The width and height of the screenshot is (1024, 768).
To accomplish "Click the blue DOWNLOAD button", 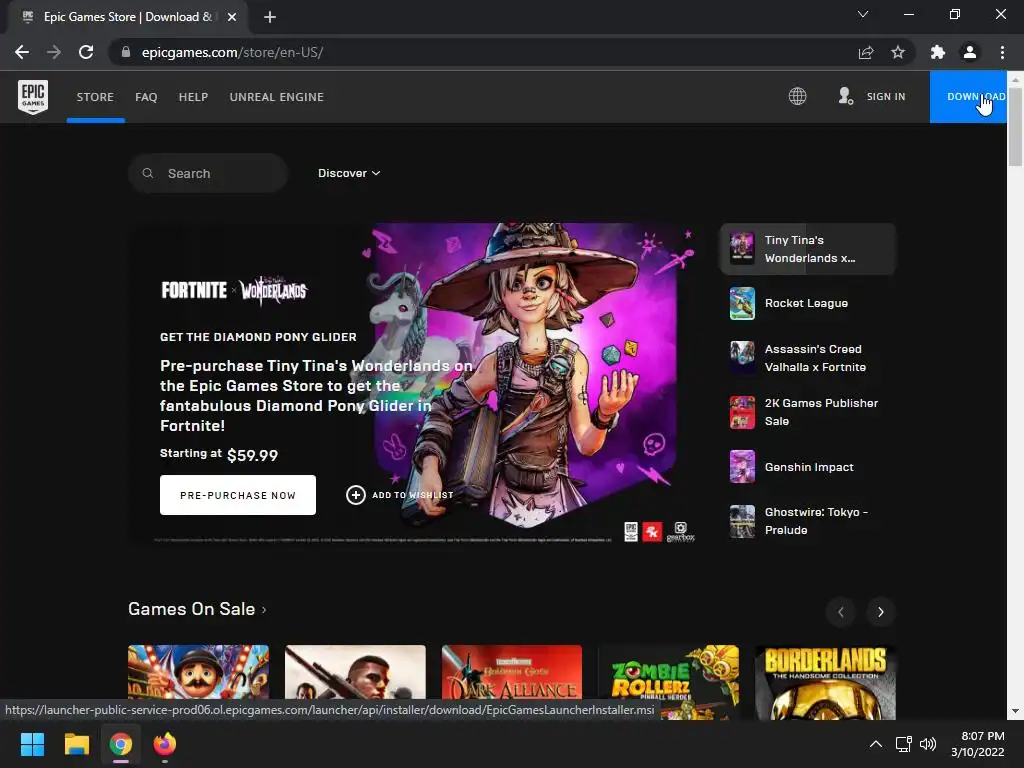I will (x=968, y=97).
